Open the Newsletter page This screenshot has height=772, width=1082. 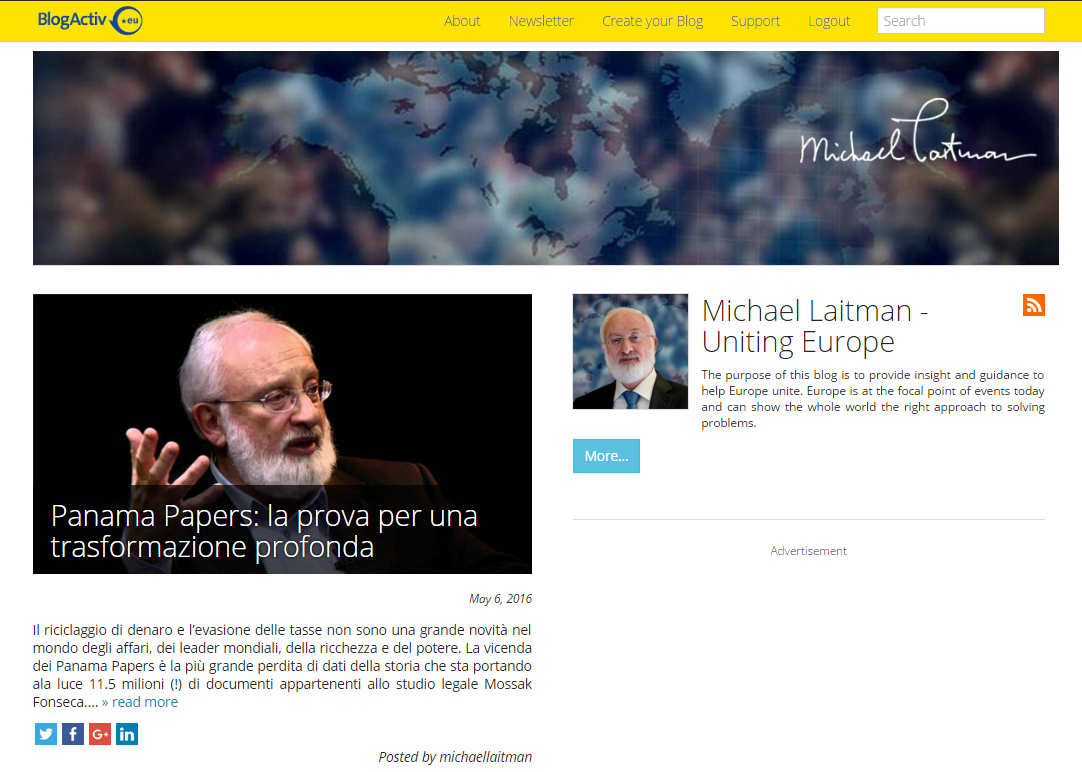click(541, 21)
